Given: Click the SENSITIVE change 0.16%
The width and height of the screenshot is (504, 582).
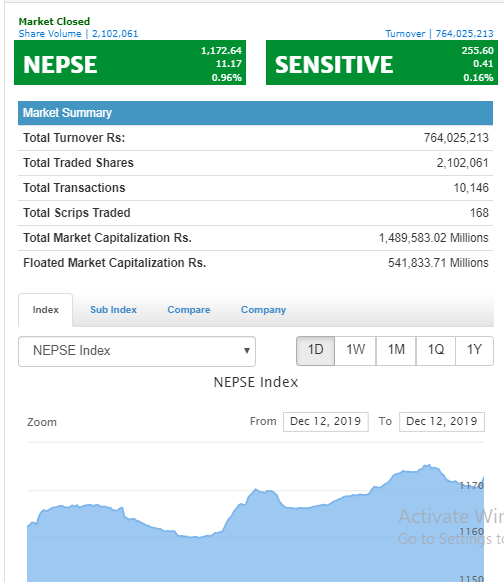Looking at the screenshot, I should point(478,78).
